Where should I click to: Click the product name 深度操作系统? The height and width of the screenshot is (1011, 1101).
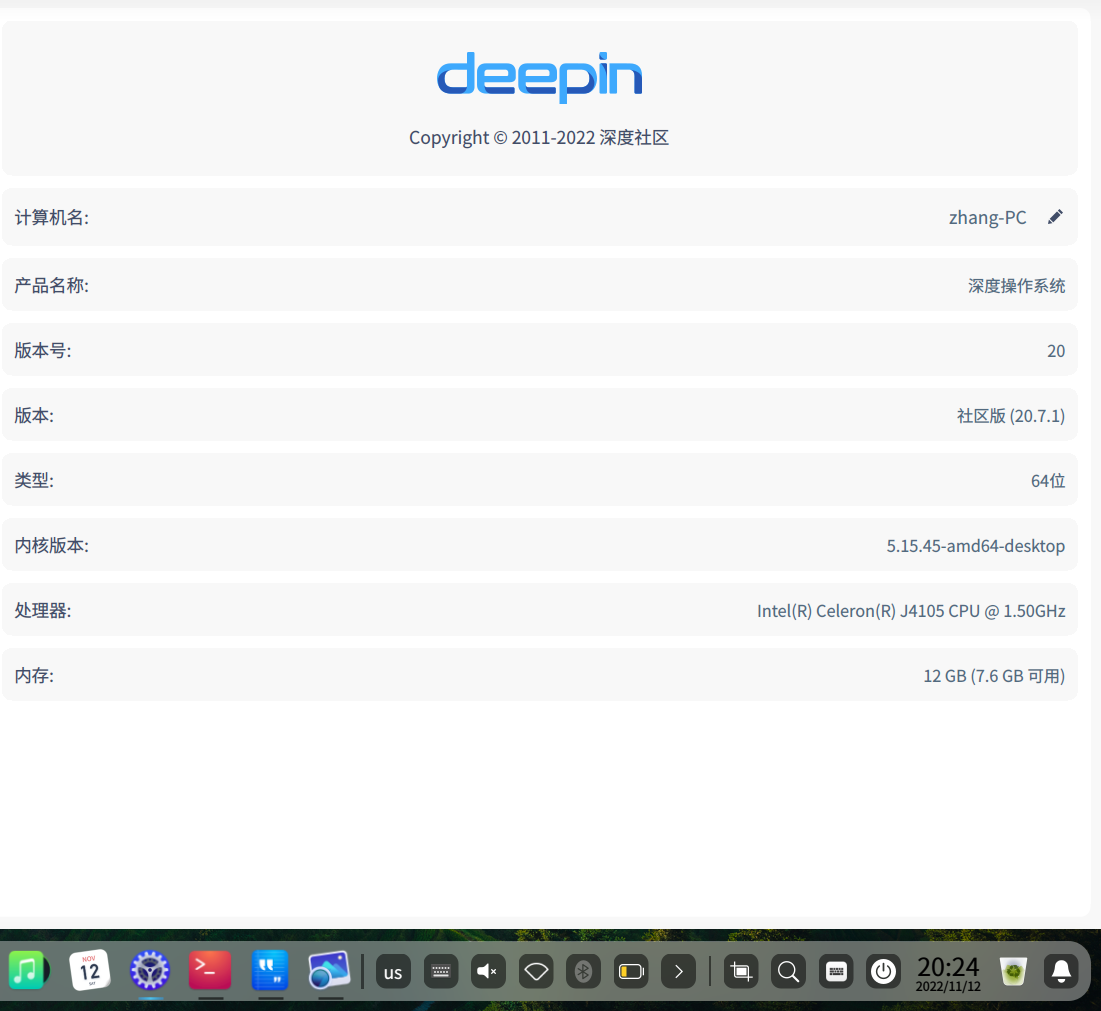point(1016,286)
